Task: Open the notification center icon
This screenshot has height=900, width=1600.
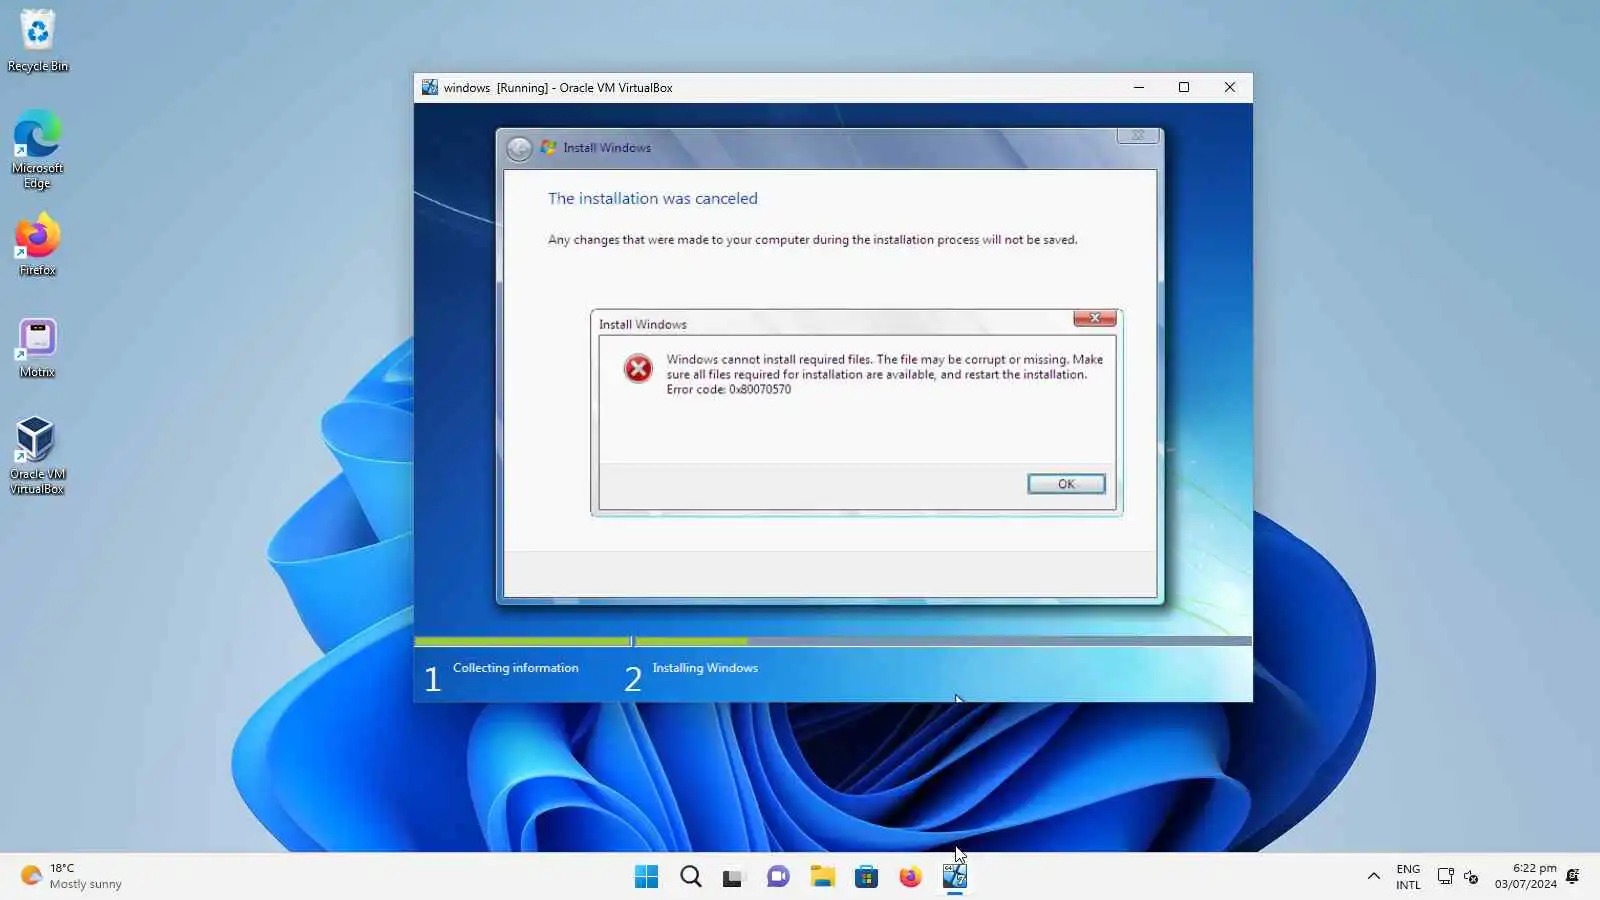Action: coord(1573,876)
